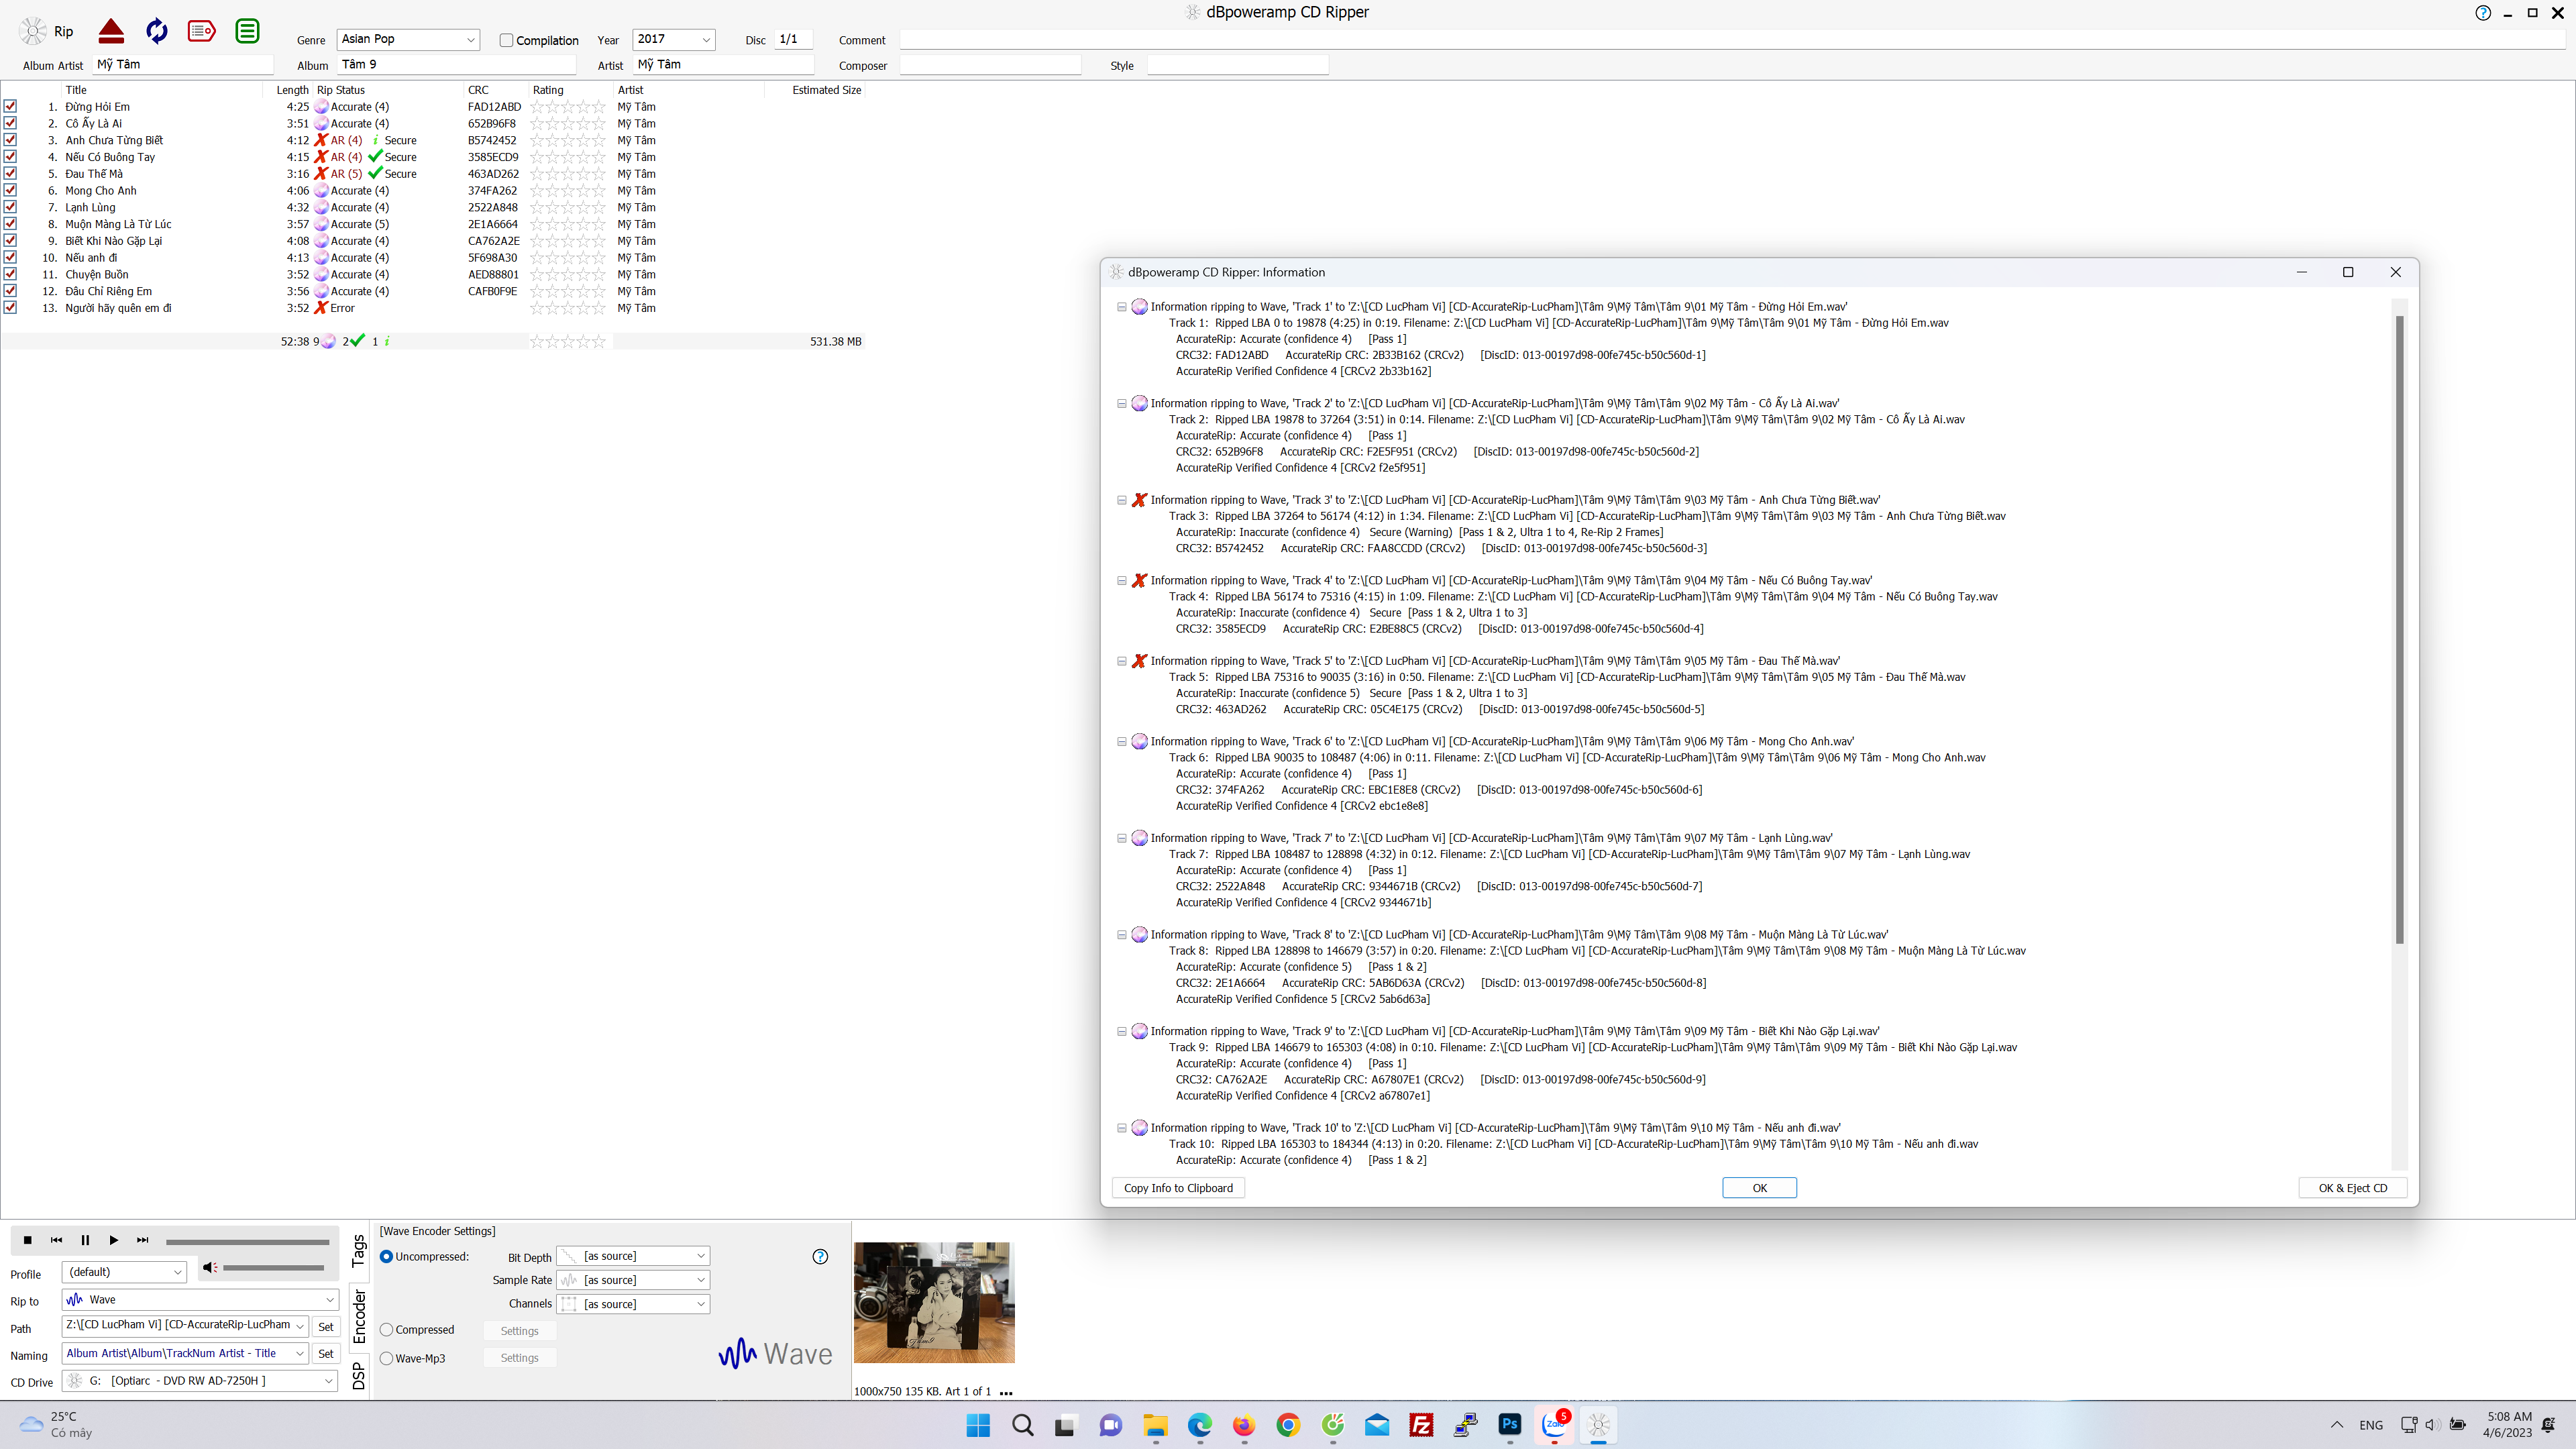Sort by CRC column header
This screenshot has height=1449, width=2576.
pos(478,90)
